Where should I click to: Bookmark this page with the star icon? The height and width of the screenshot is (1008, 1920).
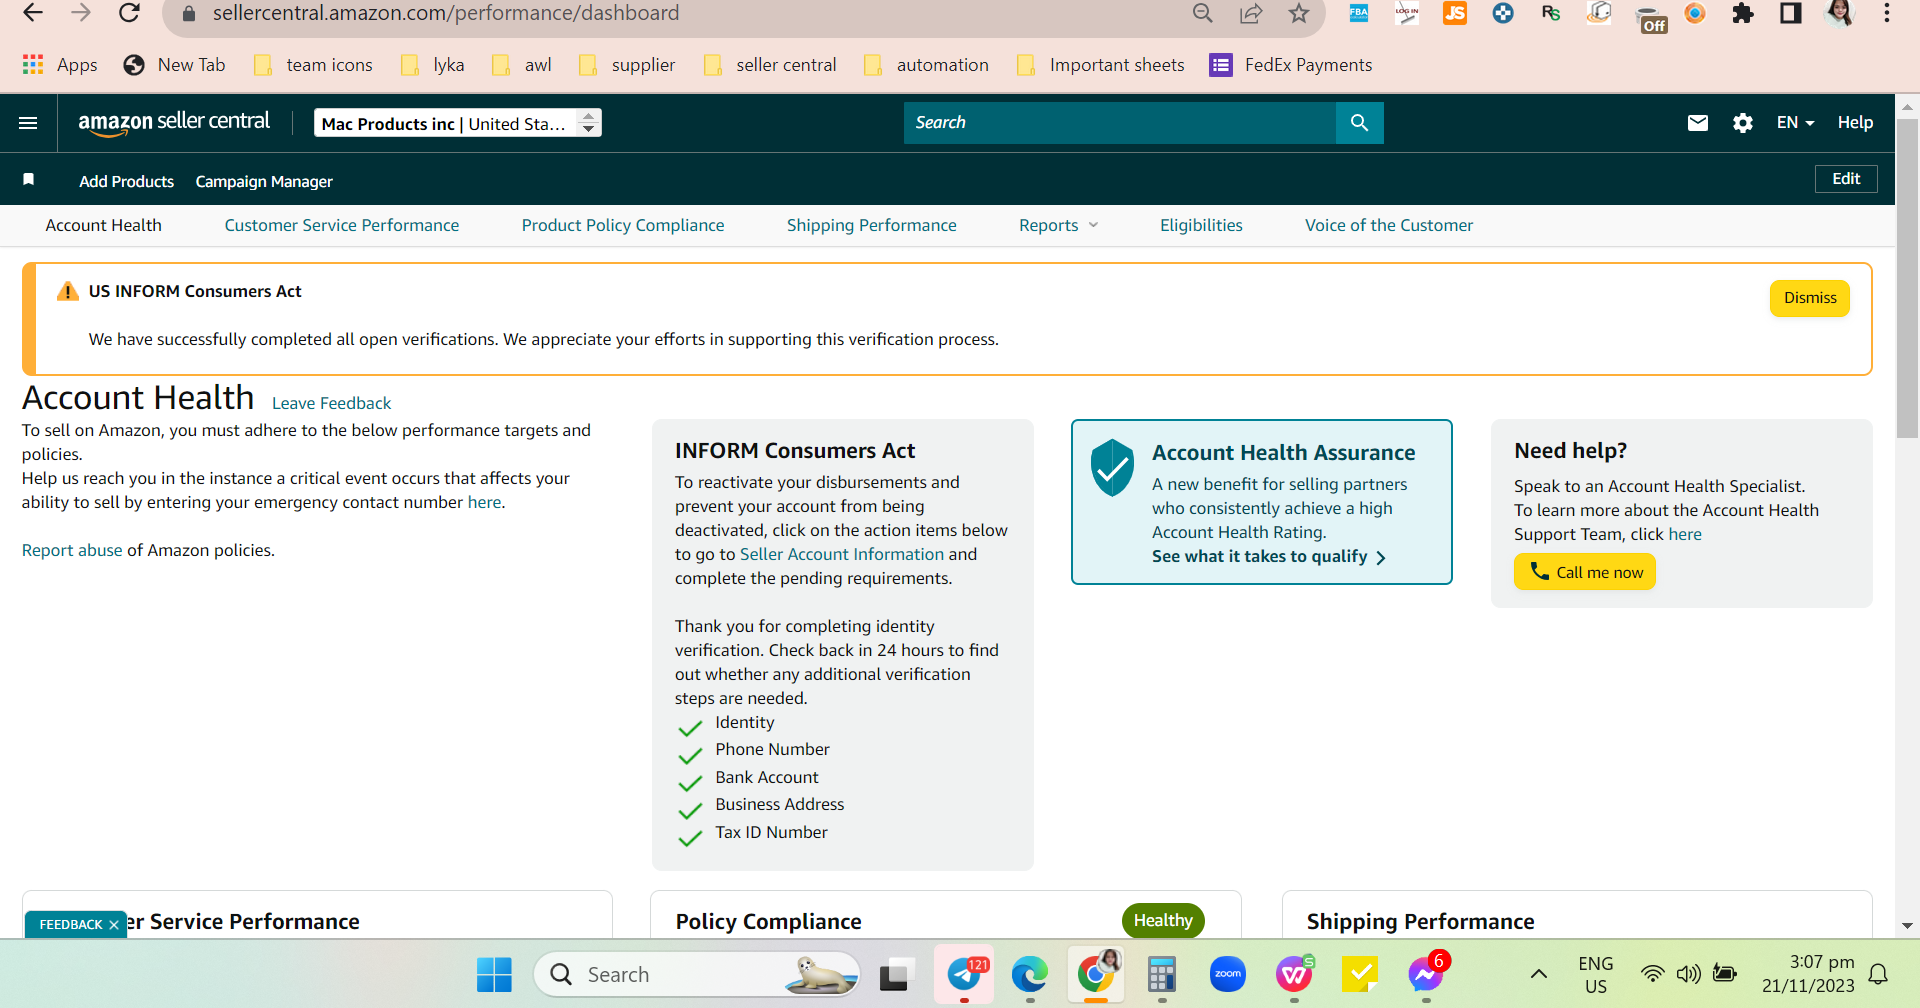tap(1299, 13)
